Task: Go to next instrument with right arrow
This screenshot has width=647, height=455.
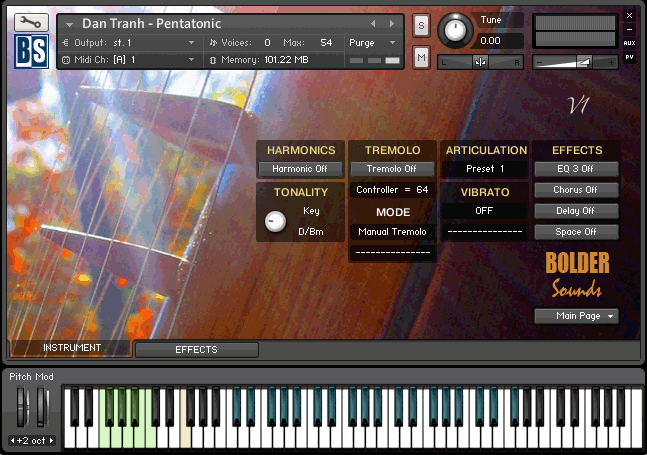Action: pyautogui.click(x=392, y=24)
